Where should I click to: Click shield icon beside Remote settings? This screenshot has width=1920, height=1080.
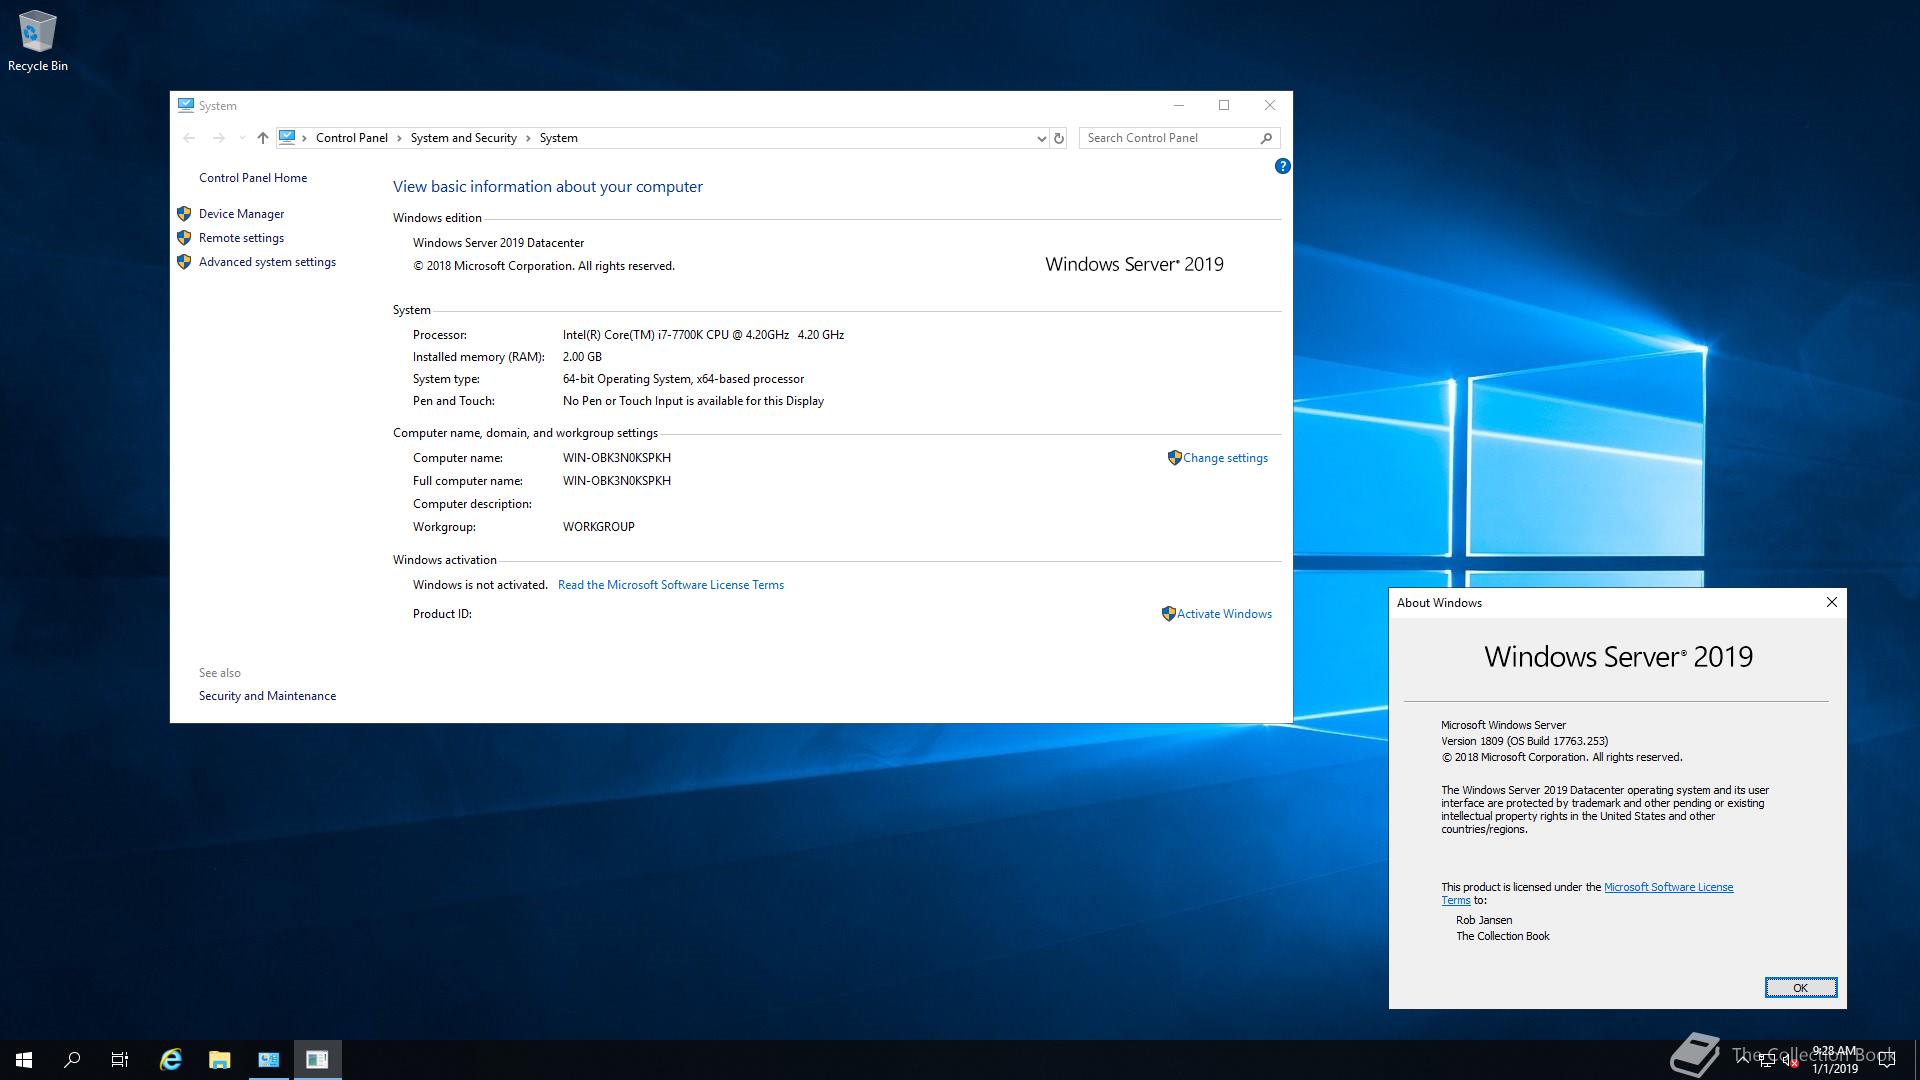184,238
